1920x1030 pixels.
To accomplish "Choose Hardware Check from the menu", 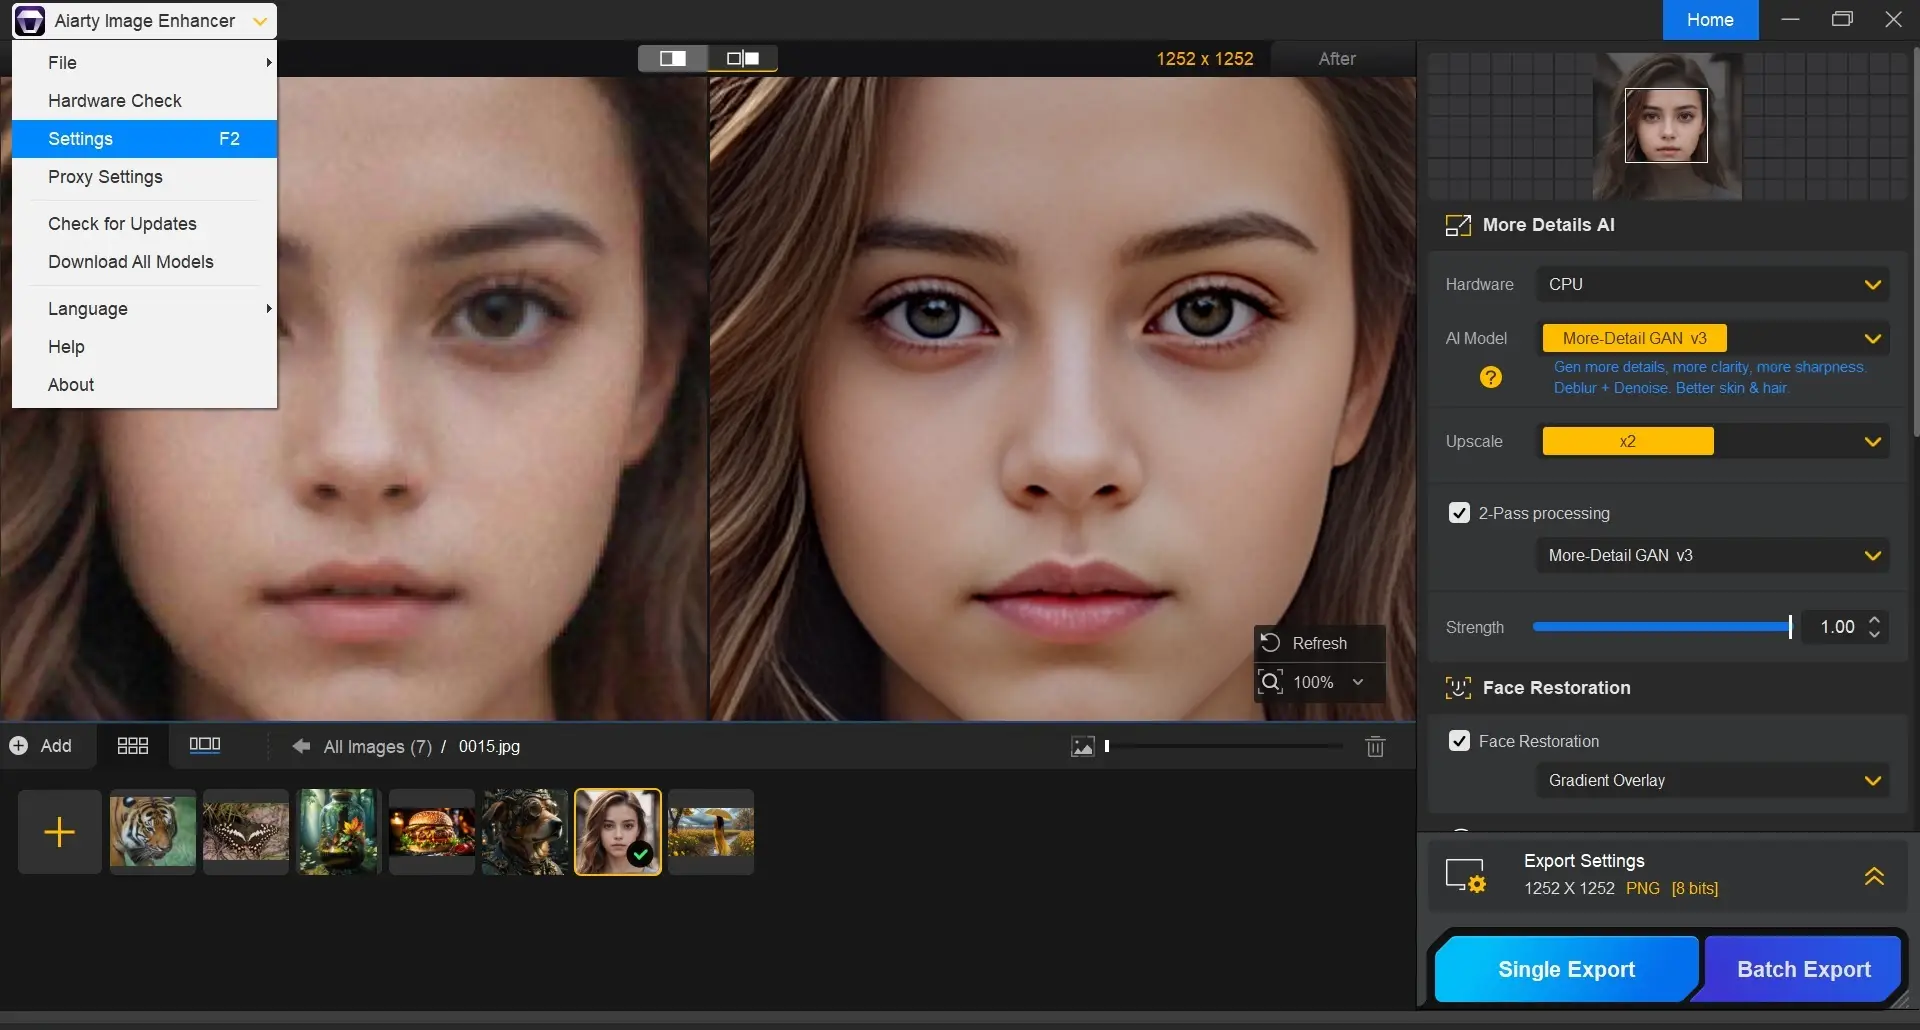I will point(115,101).
